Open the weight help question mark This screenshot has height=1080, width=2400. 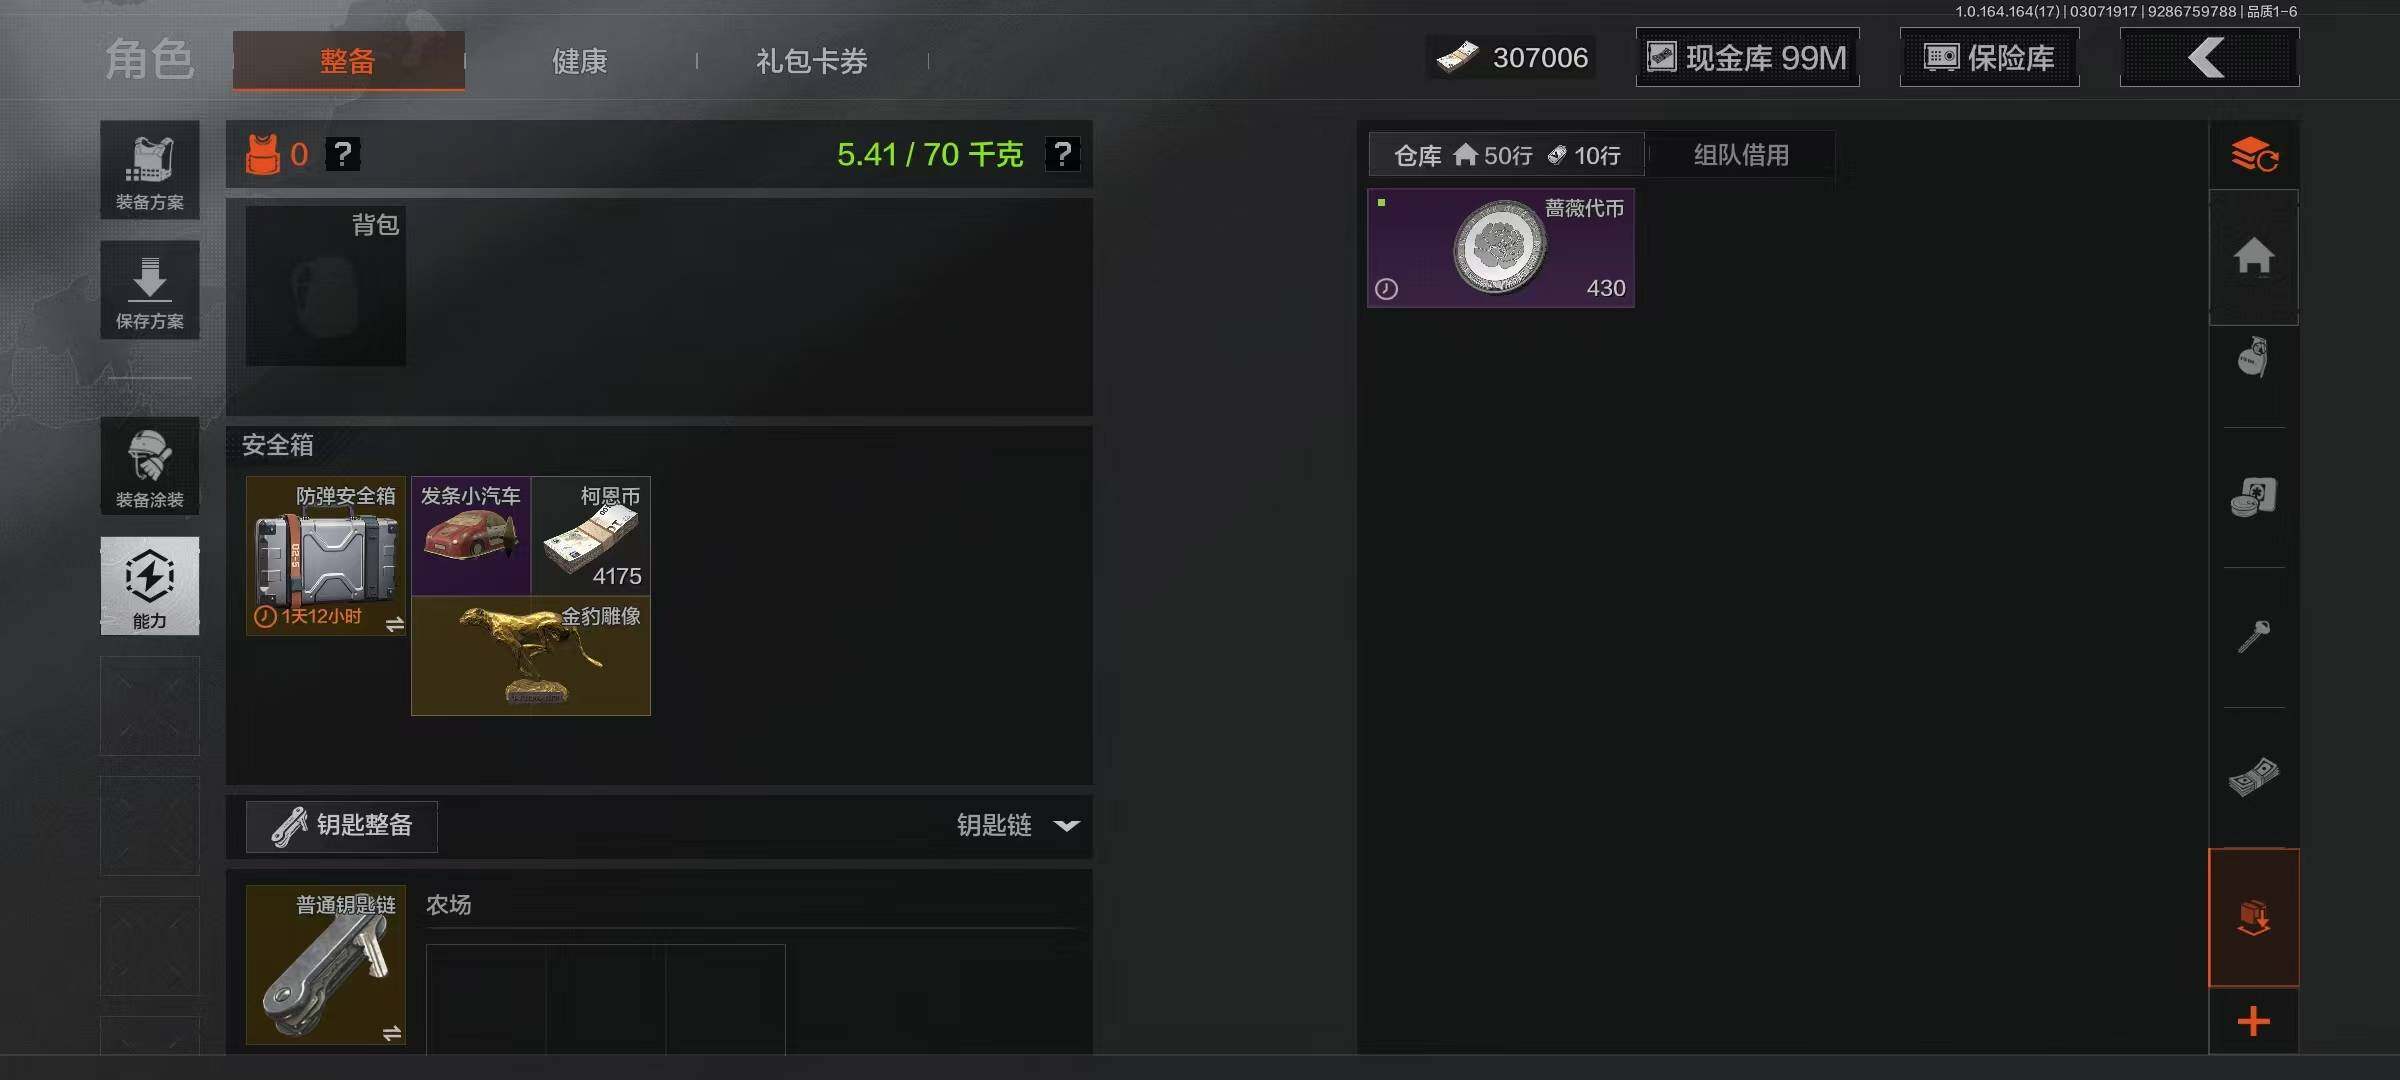pos(1063,154)
